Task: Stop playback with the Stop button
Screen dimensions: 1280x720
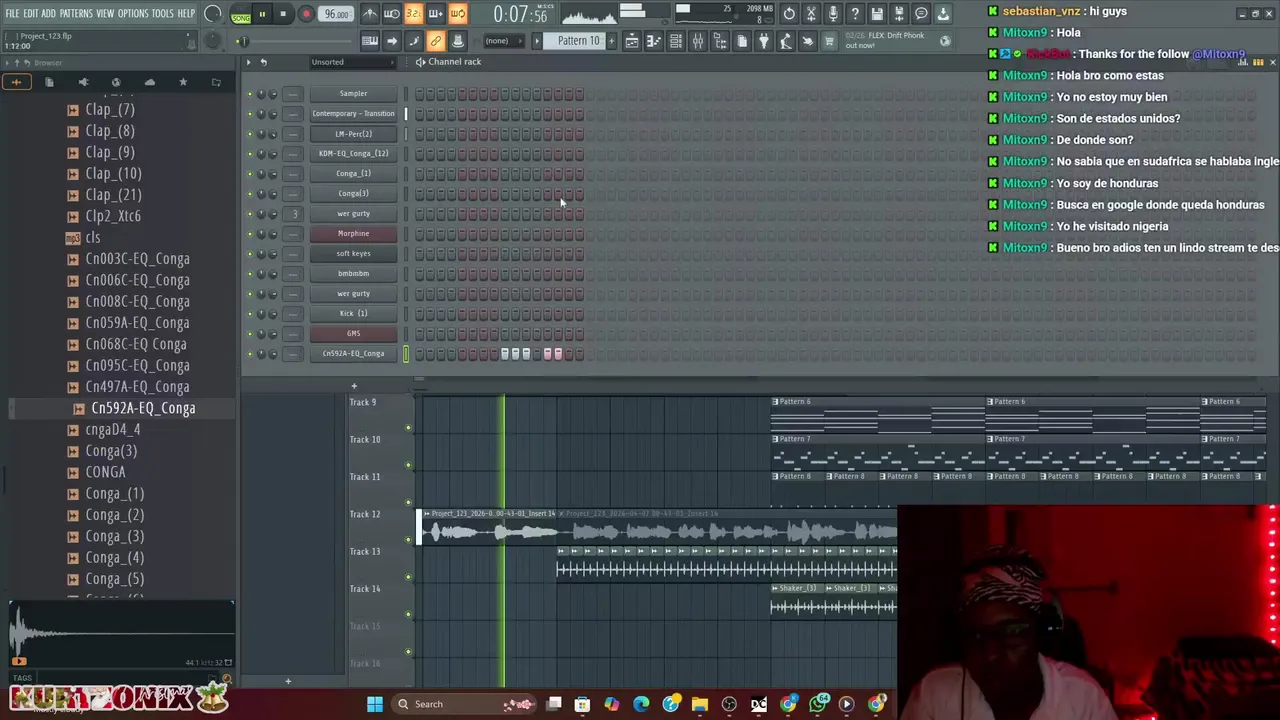Action: pyautogui.click(x=284, y=14)
